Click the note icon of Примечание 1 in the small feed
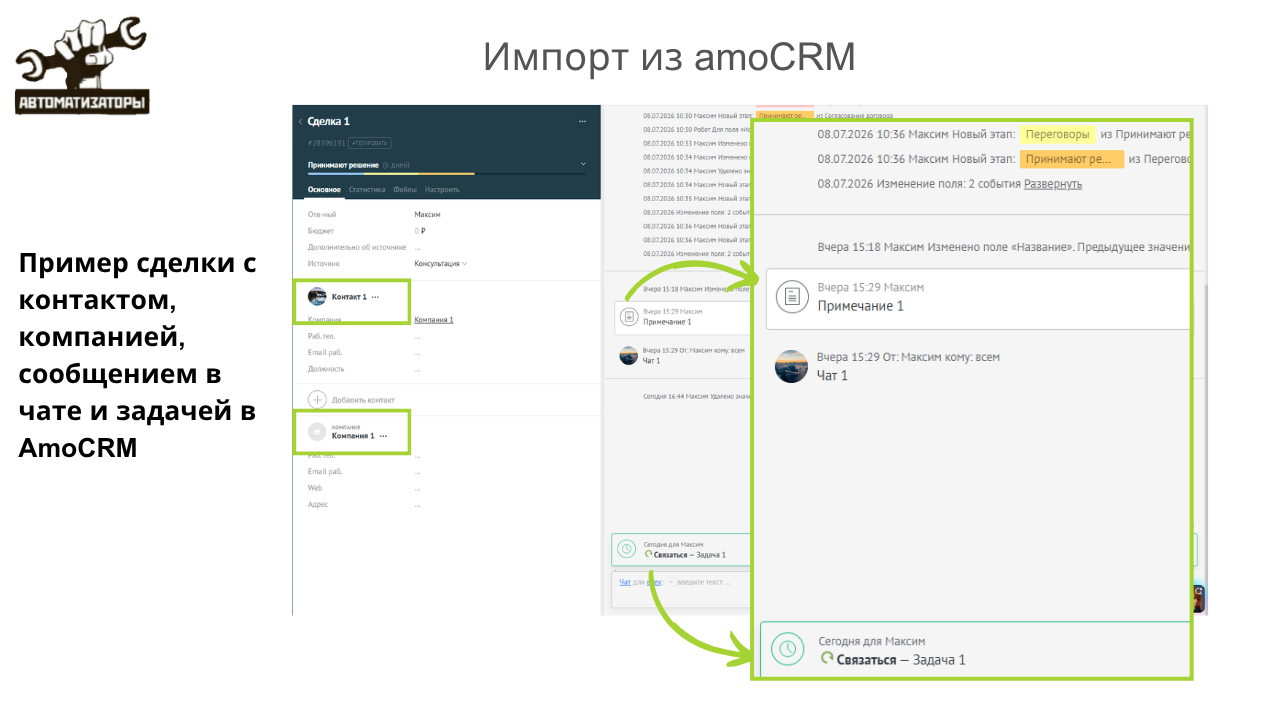This screenshot has width=1280, height=720. click(x=629, y=317)
